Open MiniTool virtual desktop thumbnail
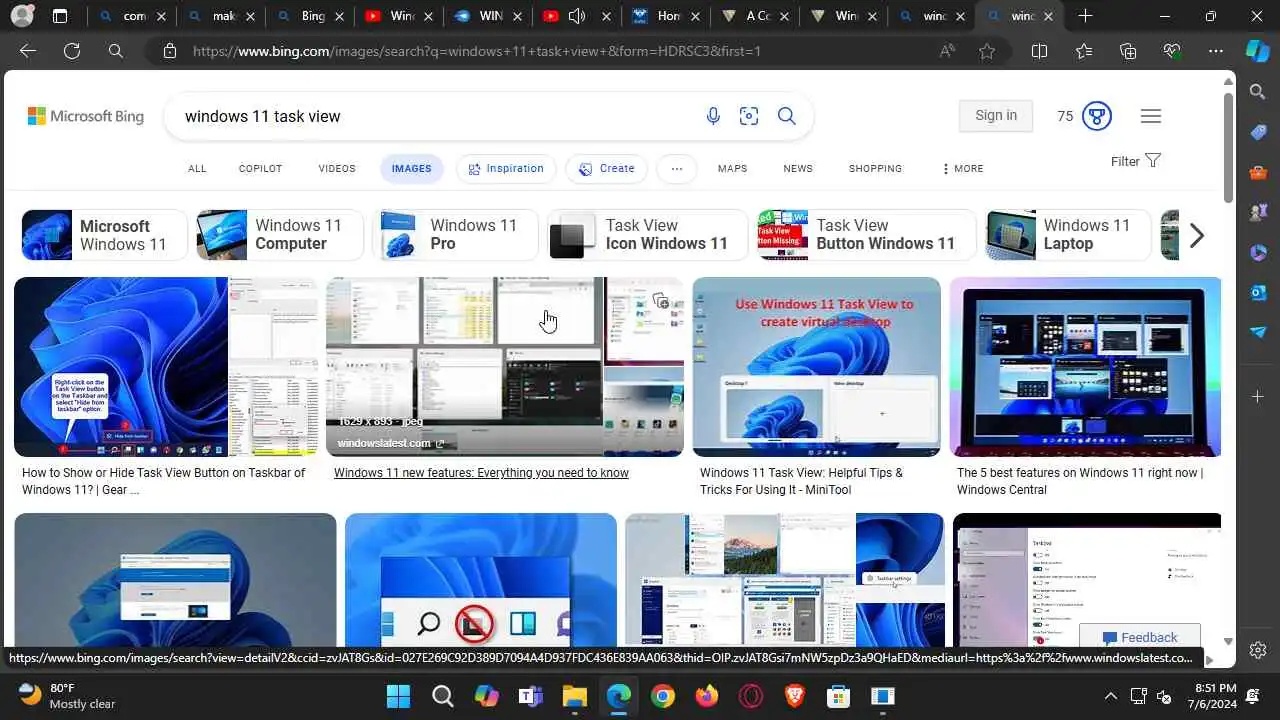 (816, 367)
